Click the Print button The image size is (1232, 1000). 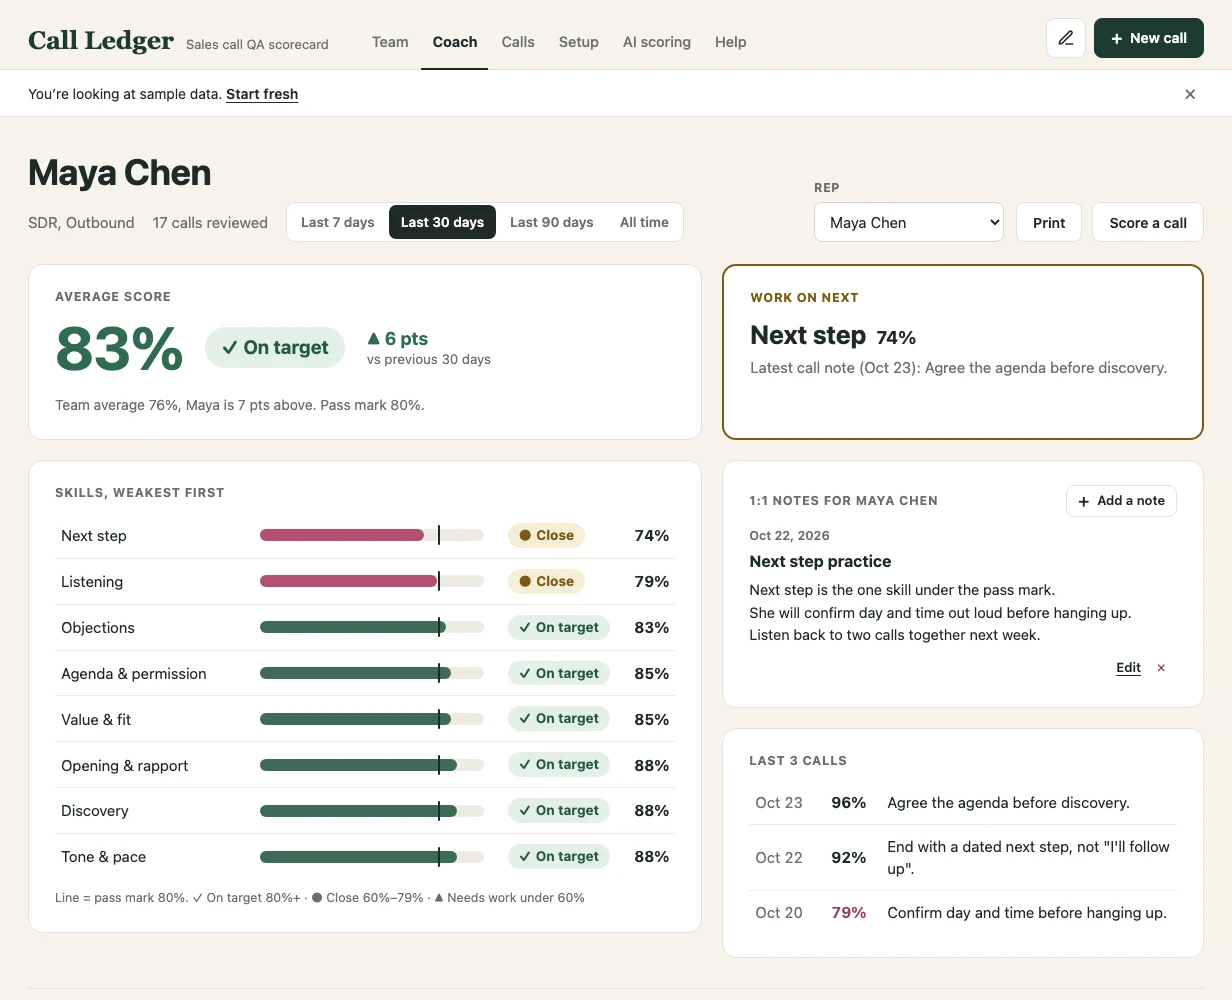(x=1049, y=223)
